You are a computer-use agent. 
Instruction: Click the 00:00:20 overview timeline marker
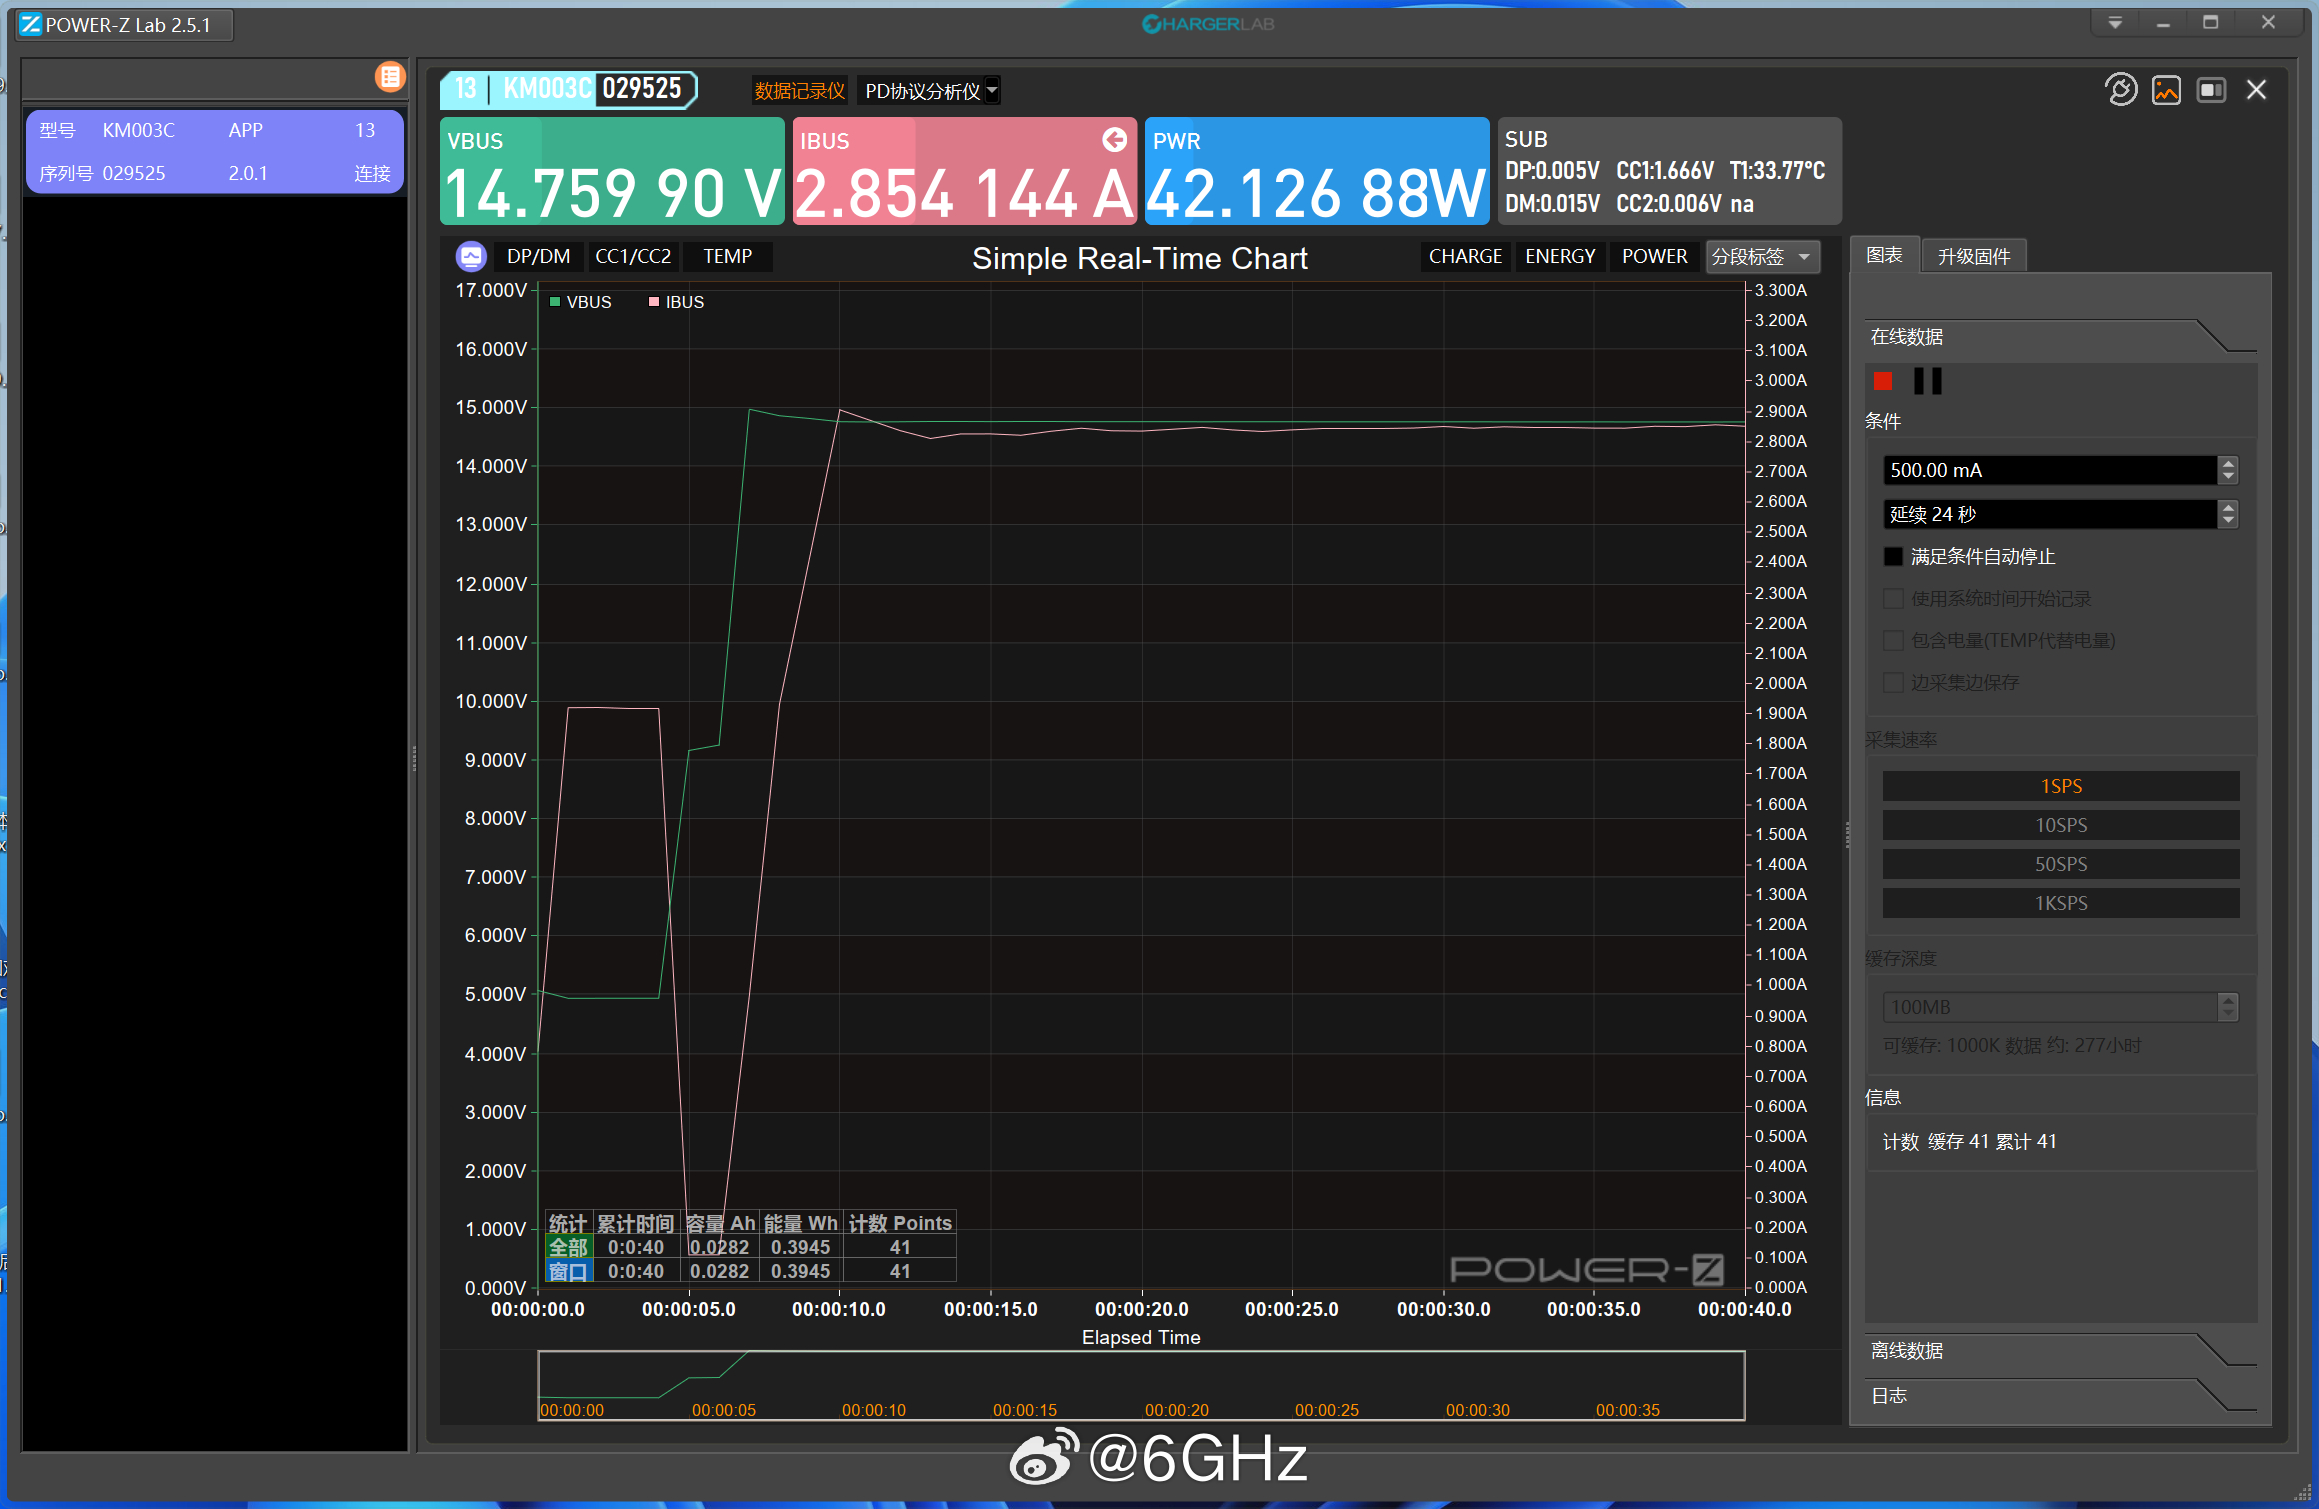pos(1177,1410)
